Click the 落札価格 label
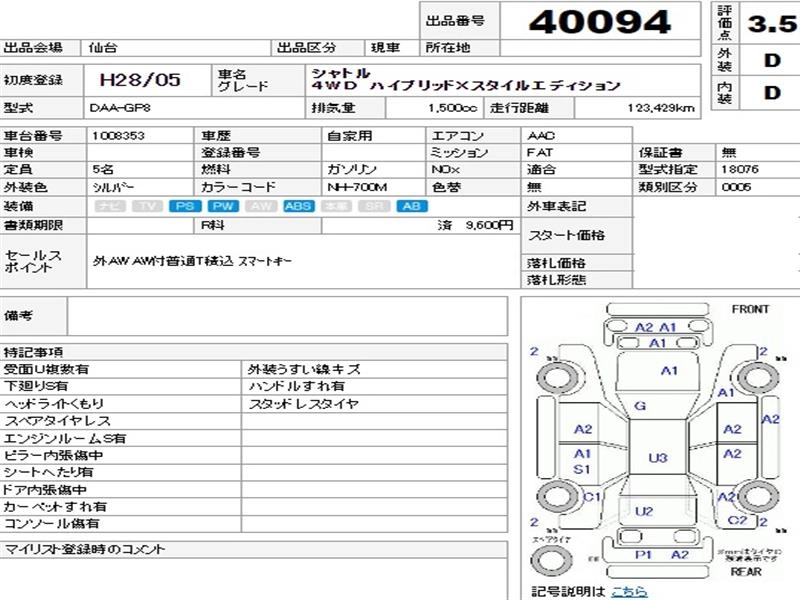Viewport: 800px width, 600px height. click(x=556, y=263)
